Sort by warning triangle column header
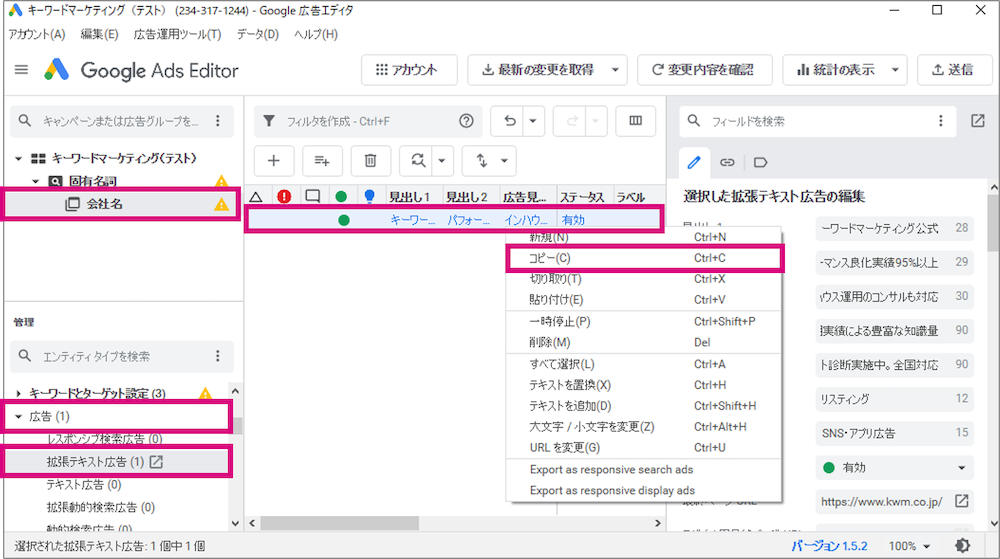1000x559 pixels. [256, 197]
